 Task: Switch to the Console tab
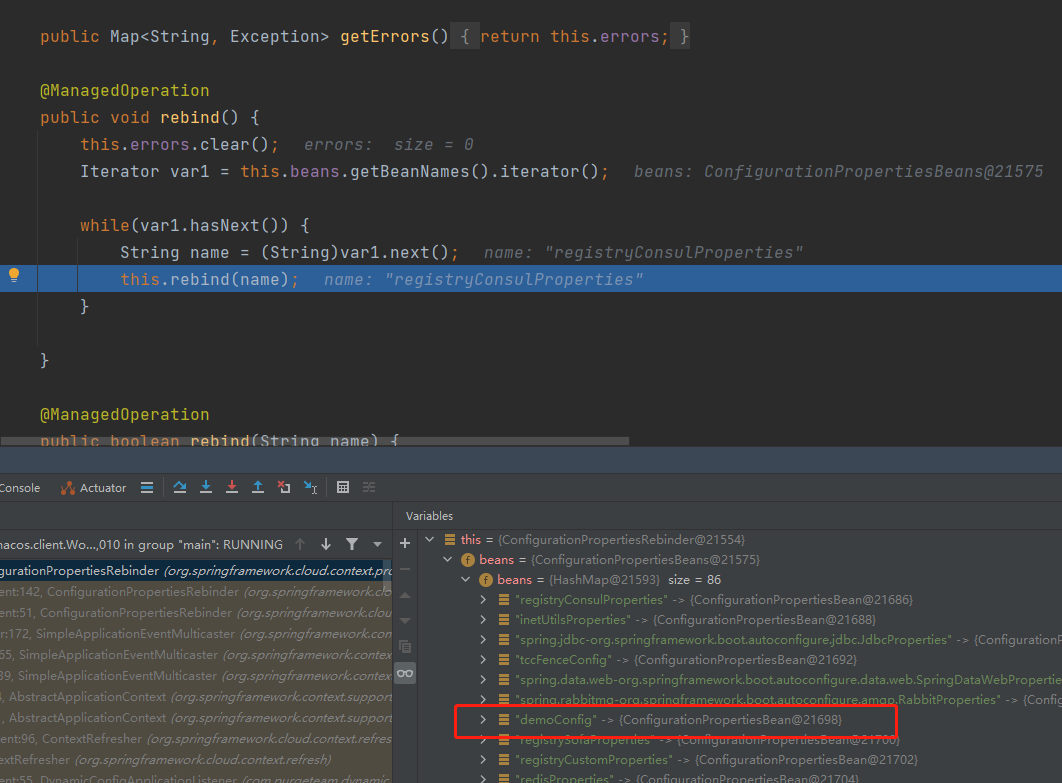[x=20, y=488]
